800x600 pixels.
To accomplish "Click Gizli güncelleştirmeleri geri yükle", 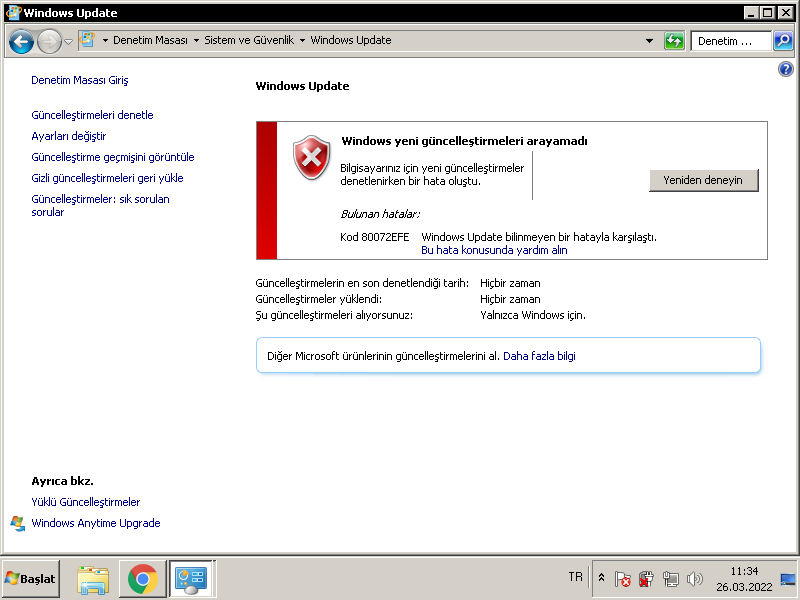I will click(x=107, y=178).
